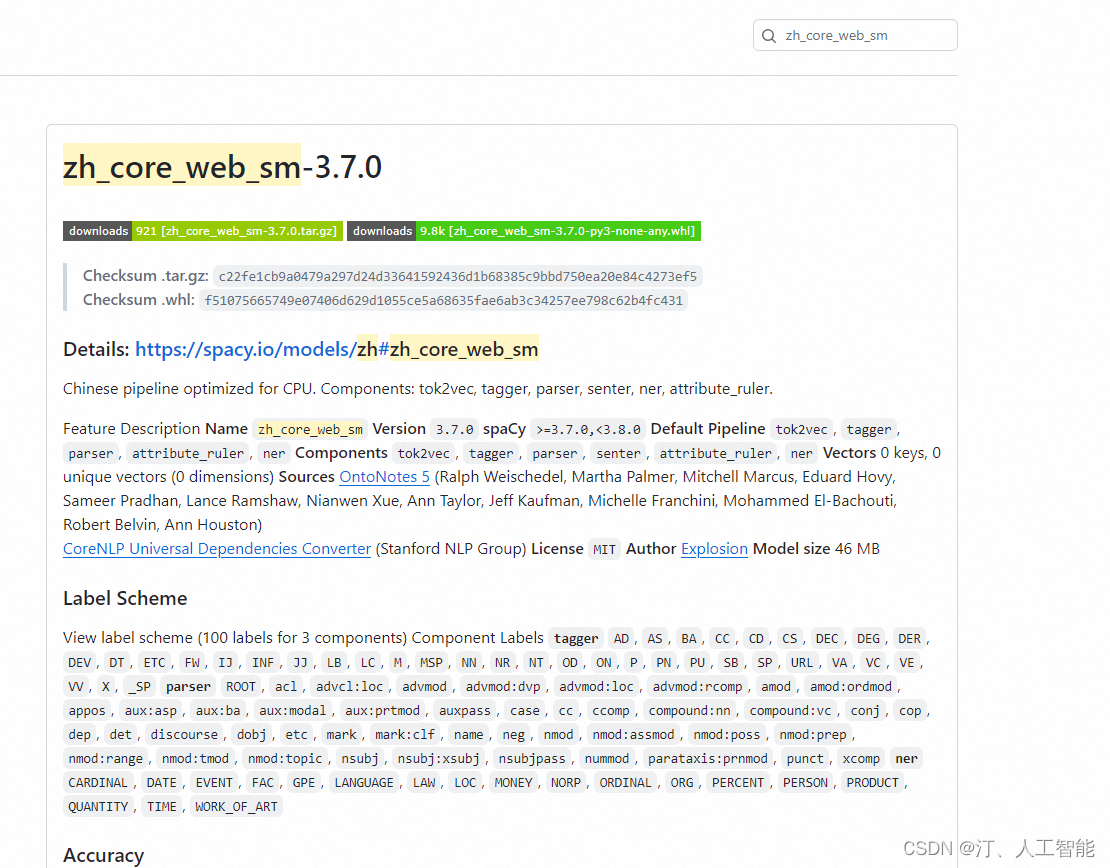Screen dimensions: 1110x868
Task: Open the py3-none-any.whl downloads badge
Action: 524,231
